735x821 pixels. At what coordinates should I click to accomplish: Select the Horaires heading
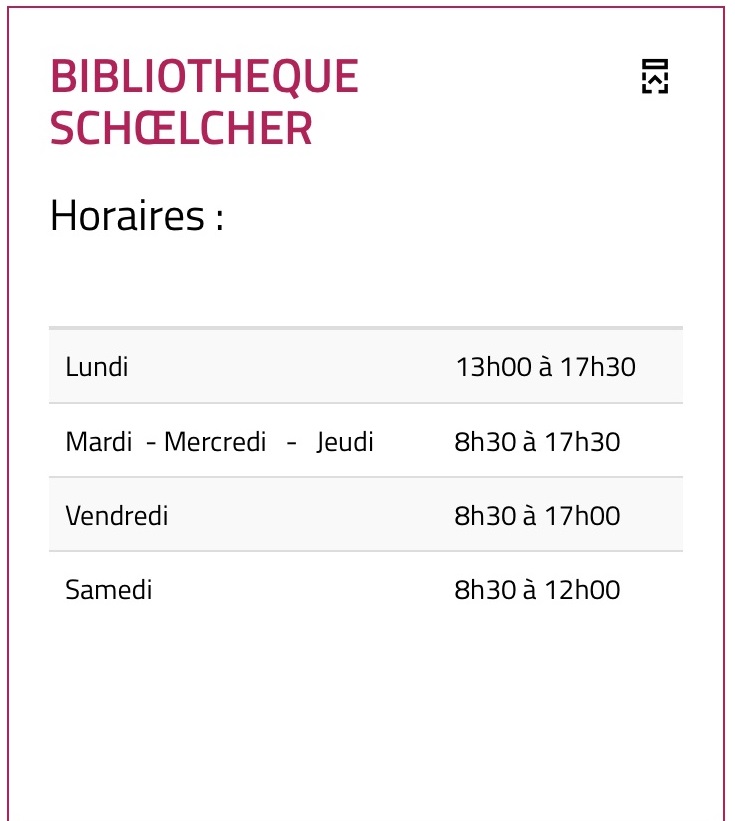pyautogui.click(x=137, y=215)
